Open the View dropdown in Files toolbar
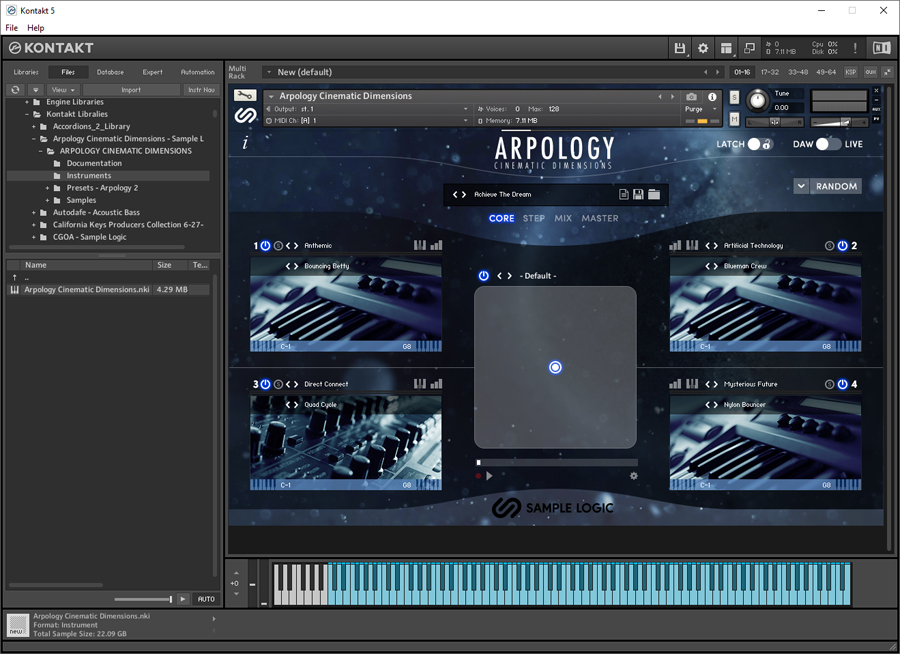The width and height of the screenshot is (900, 654). [63, 90]
